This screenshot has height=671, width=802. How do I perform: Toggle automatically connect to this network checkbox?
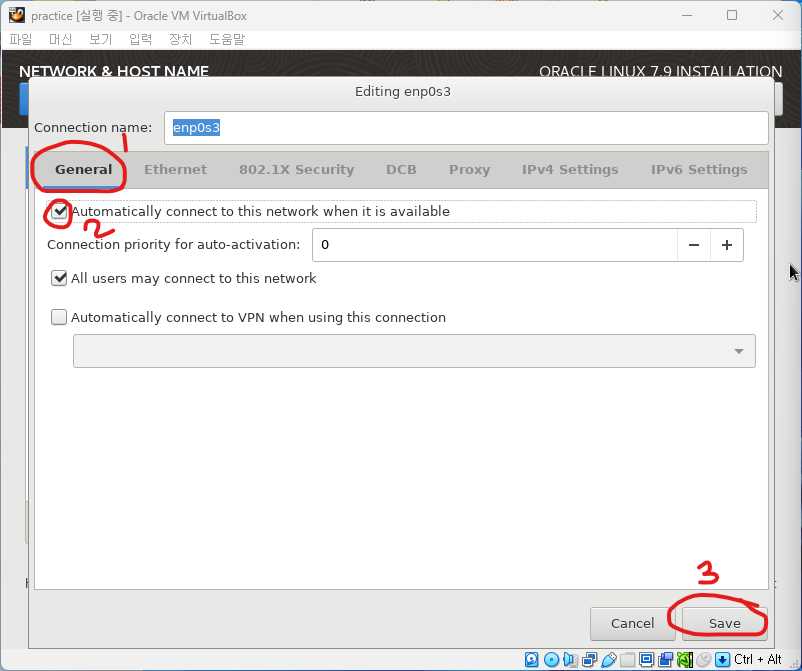point(59,211)
